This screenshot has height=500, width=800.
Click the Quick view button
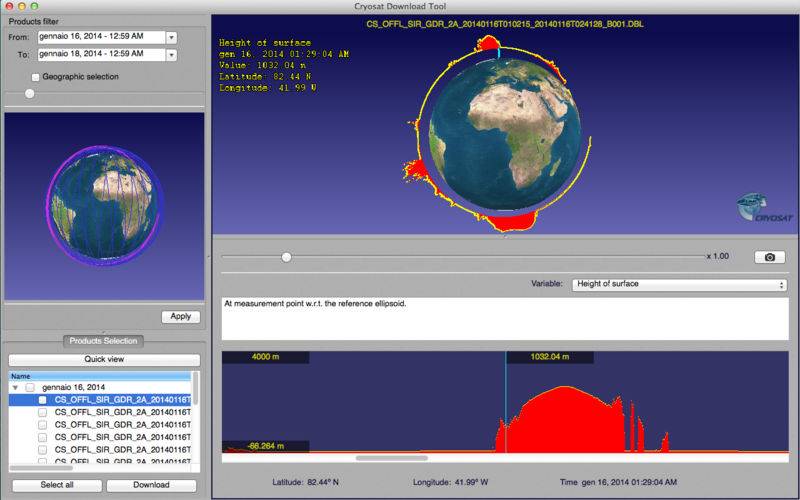(x=104, y=359)
